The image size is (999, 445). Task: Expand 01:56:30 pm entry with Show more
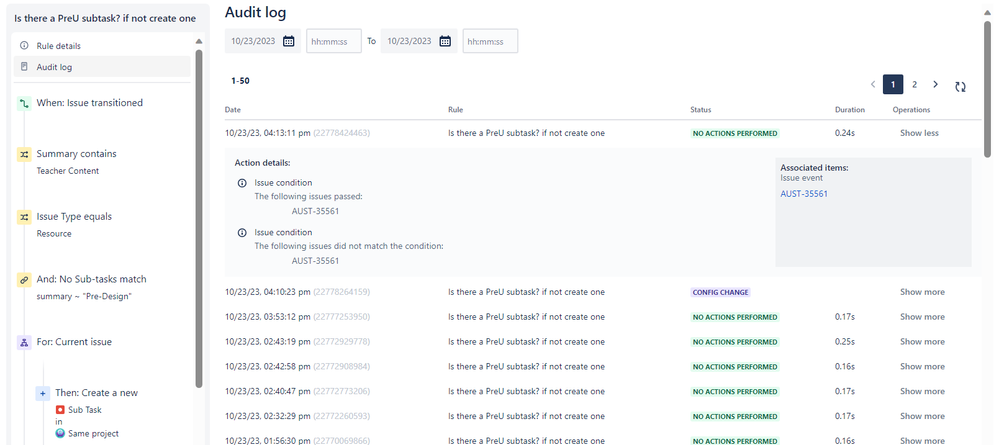pos(922,441)
